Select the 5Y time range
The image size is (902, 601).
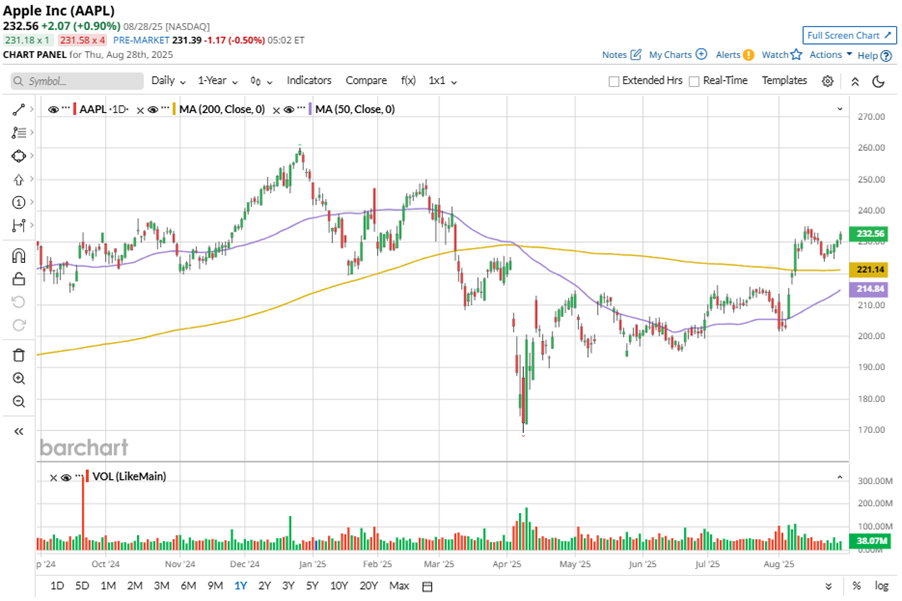[x=312, y=586]
